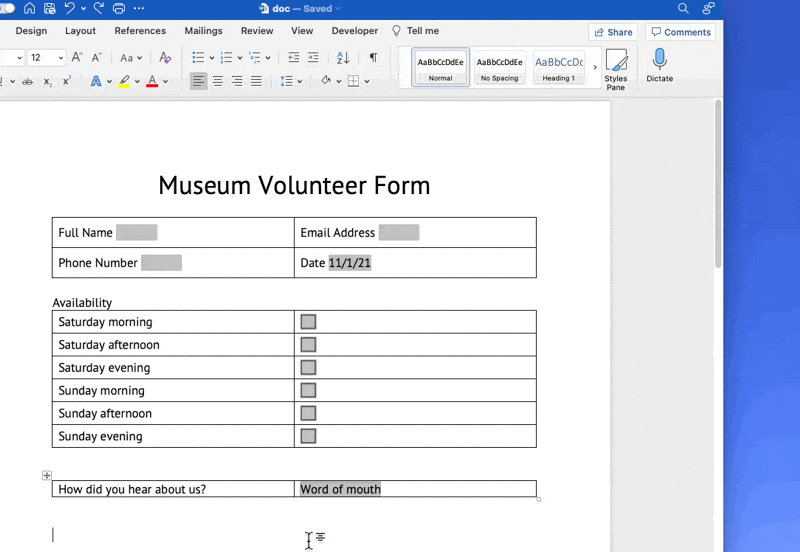Sort text with the A-Z sort icon
The width and height of the screenshot is (800, 552).
[343, 58]
